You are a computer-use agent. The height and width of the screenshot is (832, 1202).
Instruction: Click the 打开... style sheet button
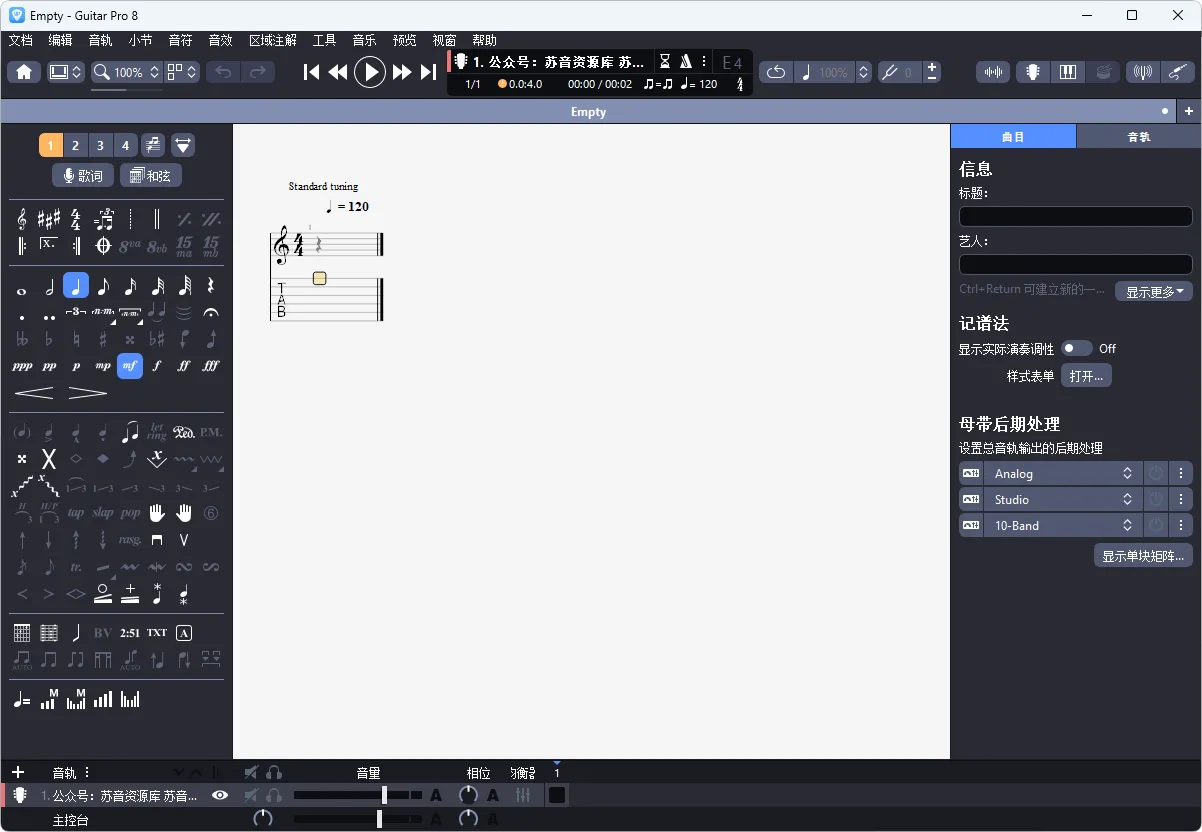click(1086, 375)
